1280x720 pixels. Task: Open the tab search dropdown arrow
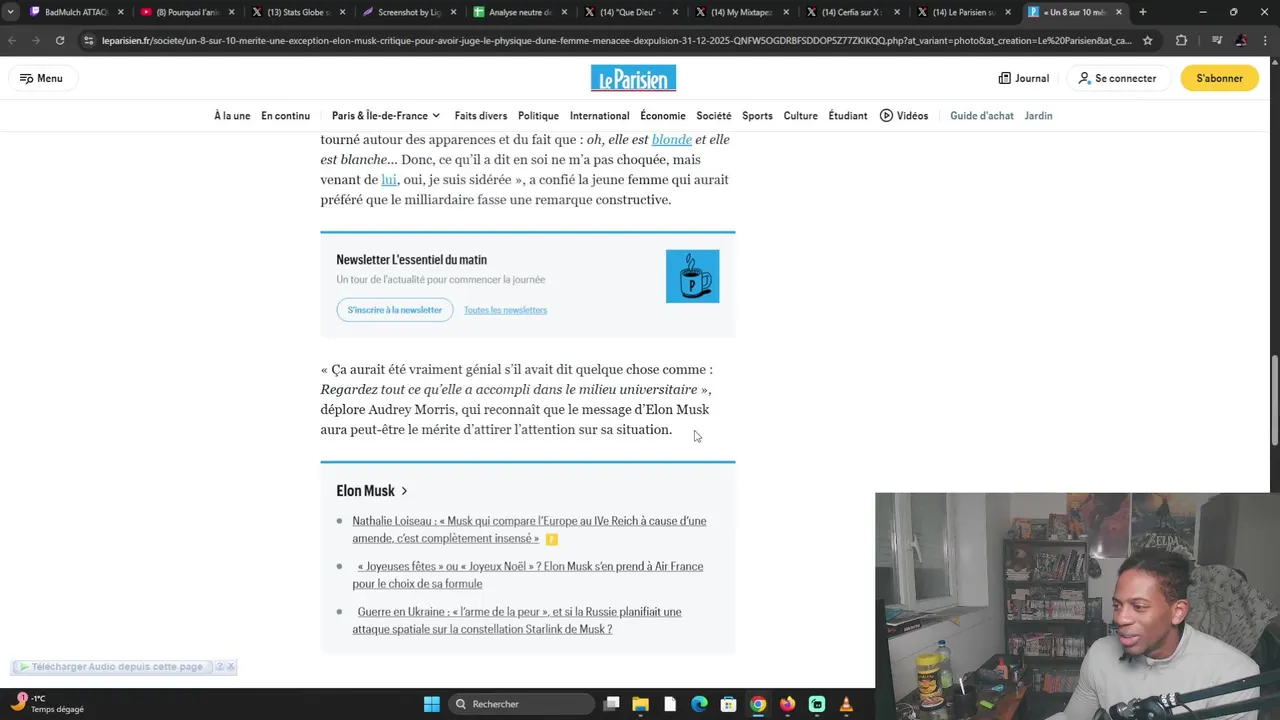point(11,12)
